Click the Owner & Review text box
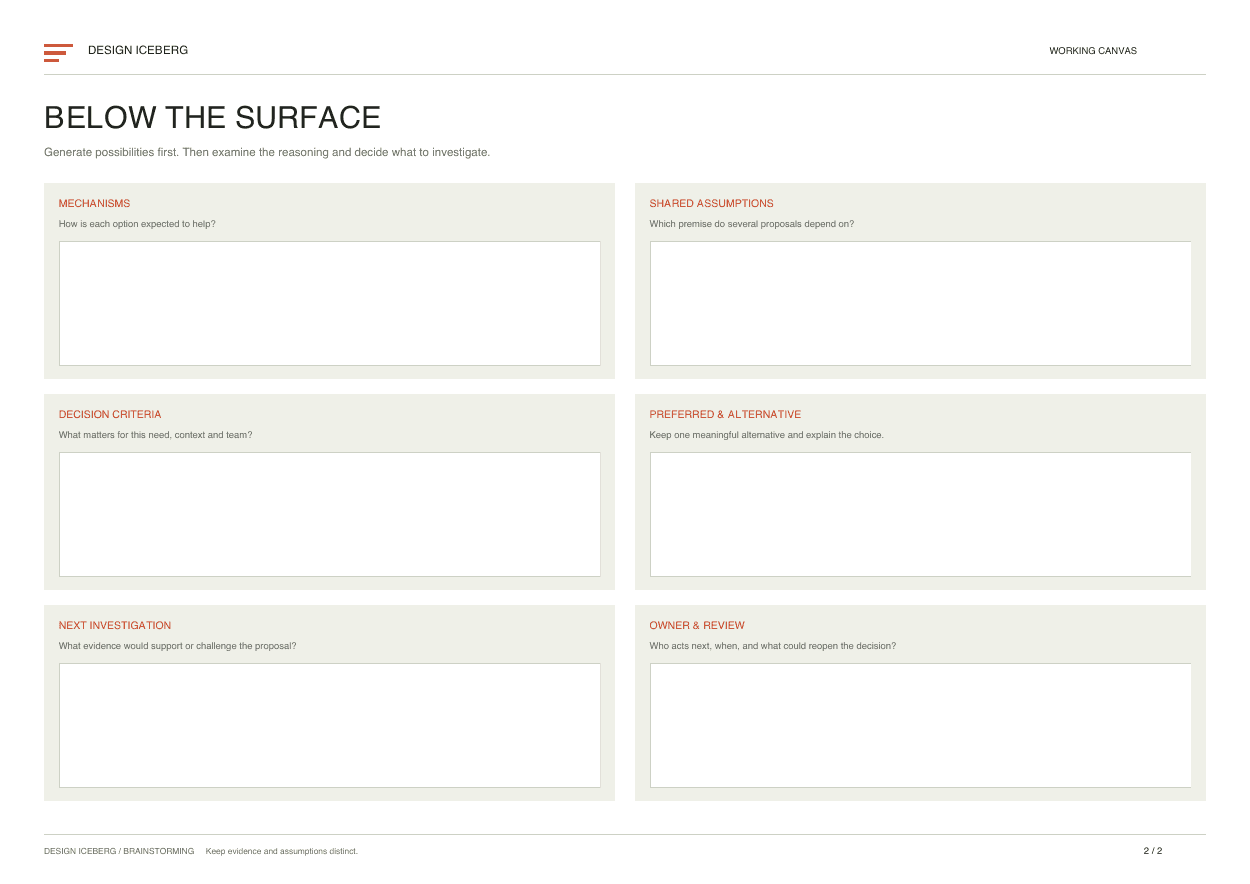Image resolution: width=1250 pixels, height=884 pixels. coord(920,725)
